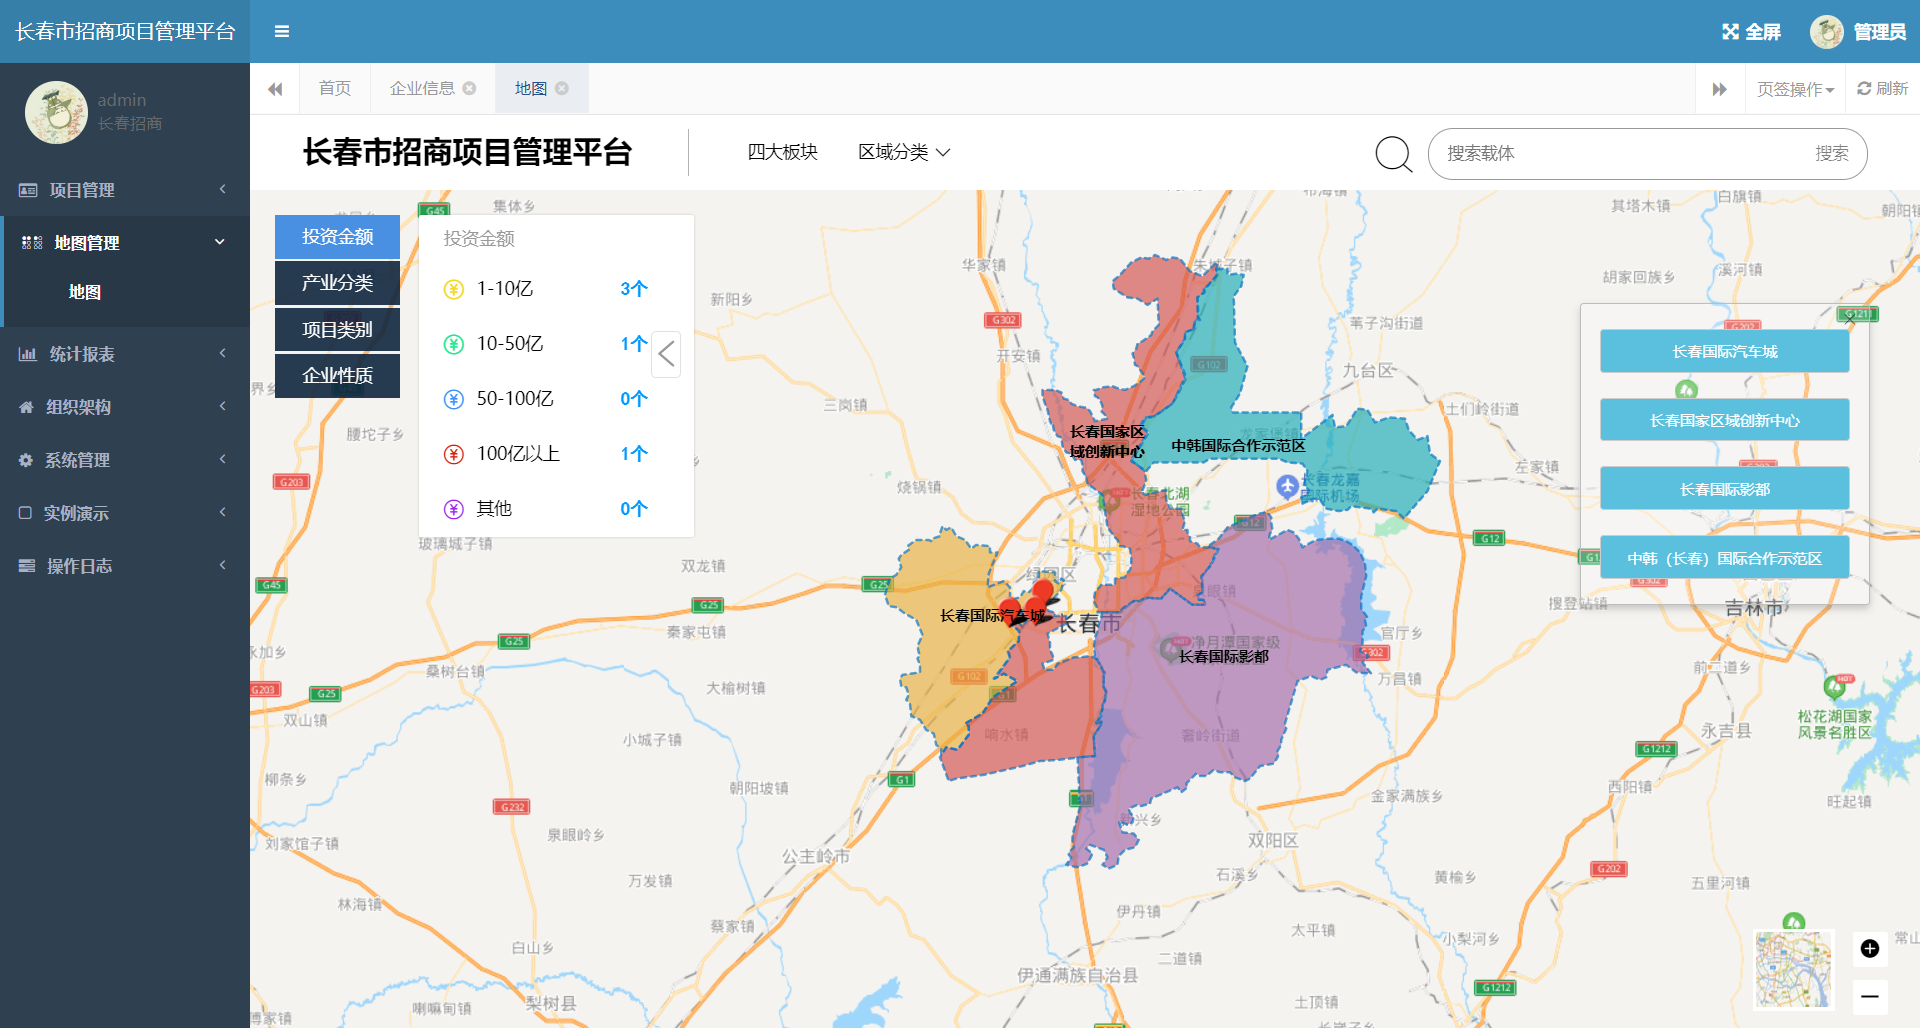Switch to the 企业信息 tab
This screenshot has height=1028, width=1920.
click(x=422, y=88)
